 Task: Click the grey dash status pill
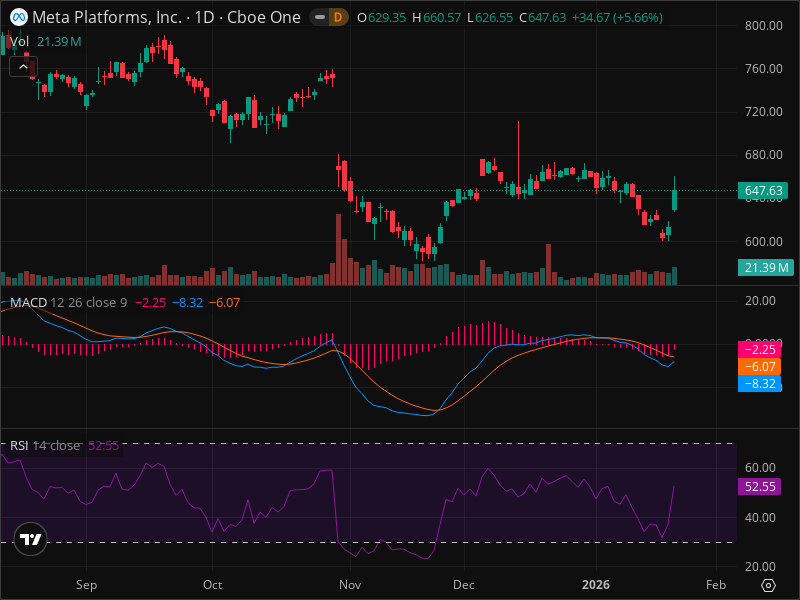pyautogui.click(x=320, y=17)
